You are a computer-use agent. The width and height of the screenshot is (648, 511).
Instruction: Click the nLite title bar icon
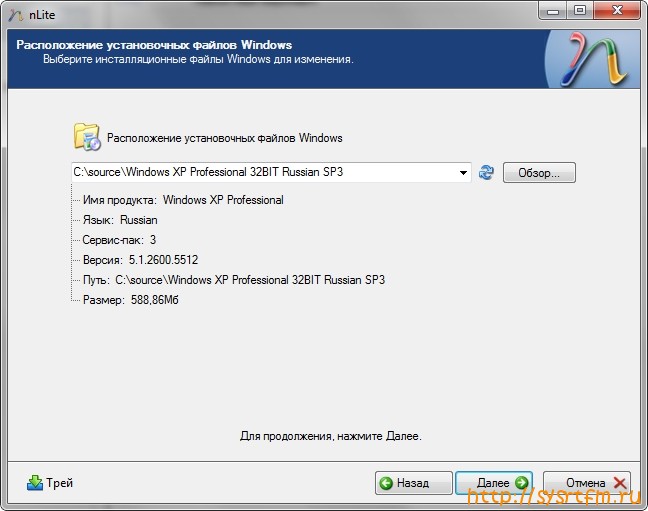(16, 15)
